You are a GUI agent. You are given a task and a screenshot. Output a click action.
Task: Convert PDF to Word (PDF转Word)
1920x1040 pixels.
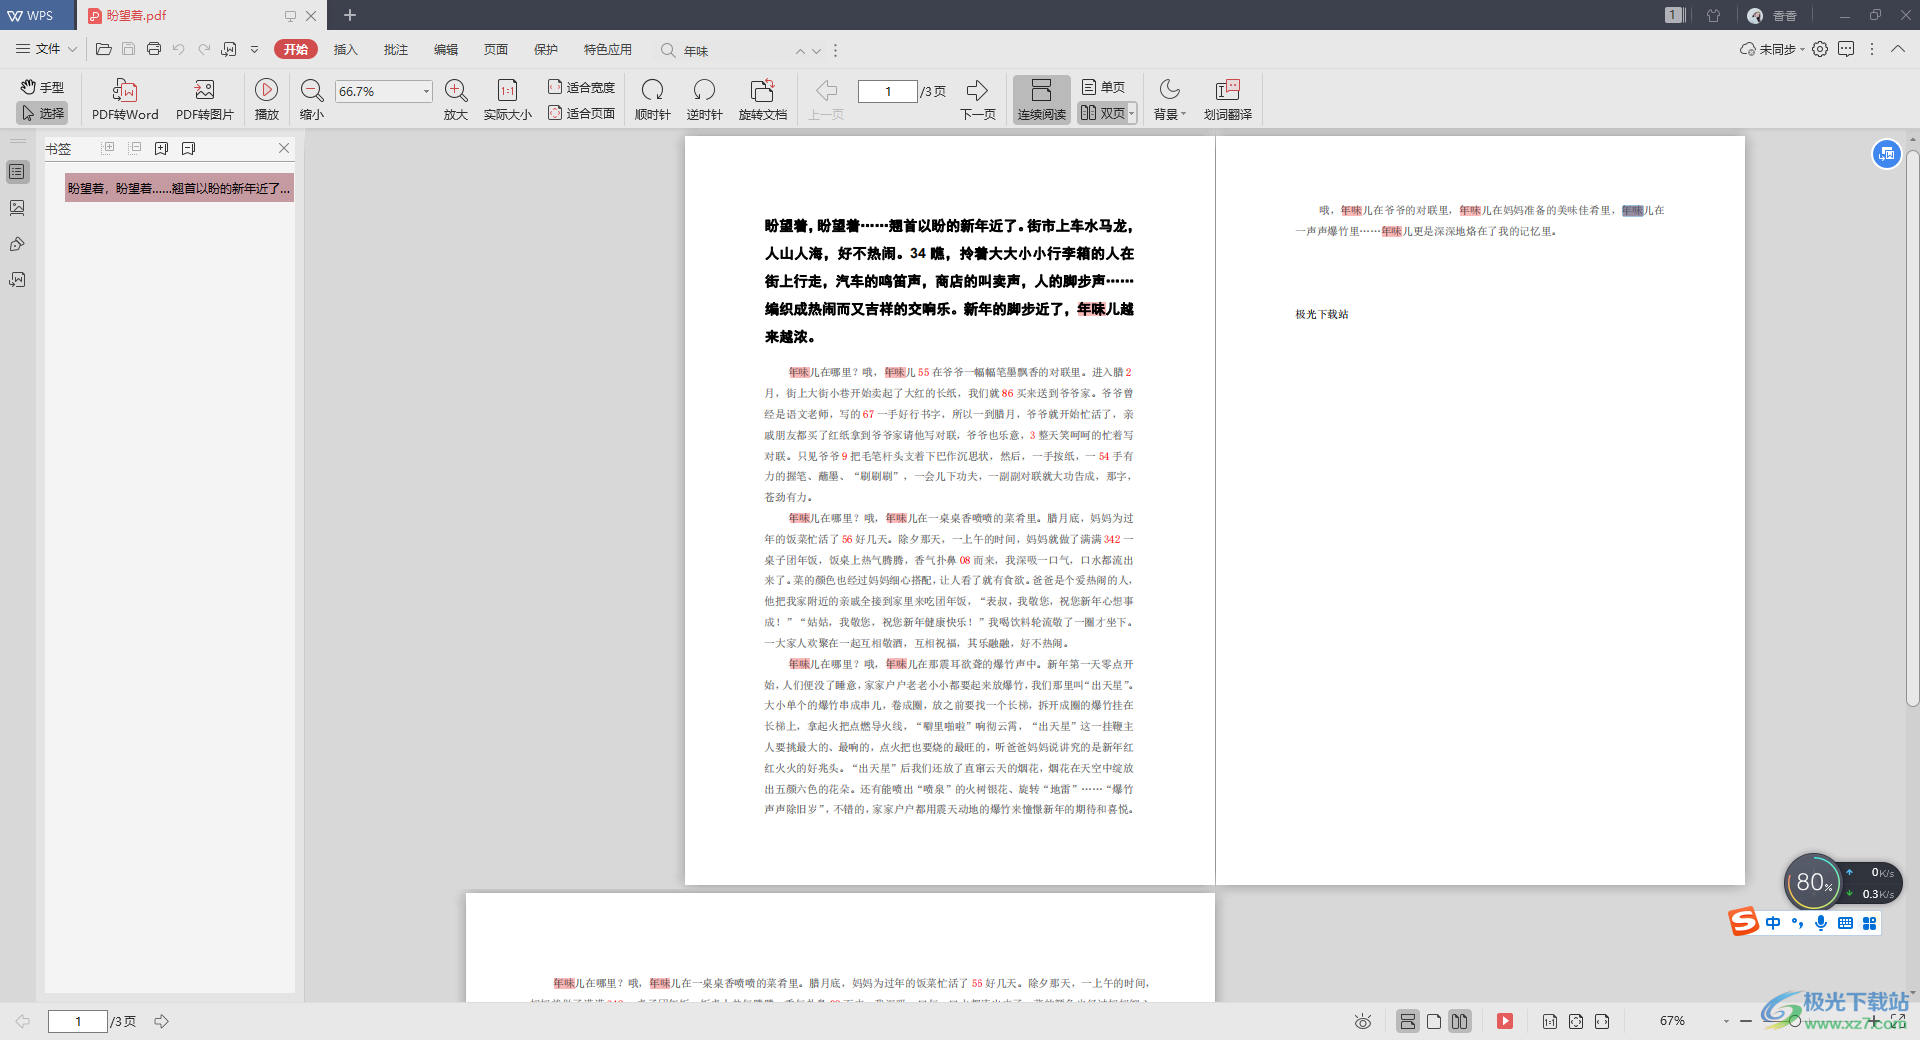125,100
